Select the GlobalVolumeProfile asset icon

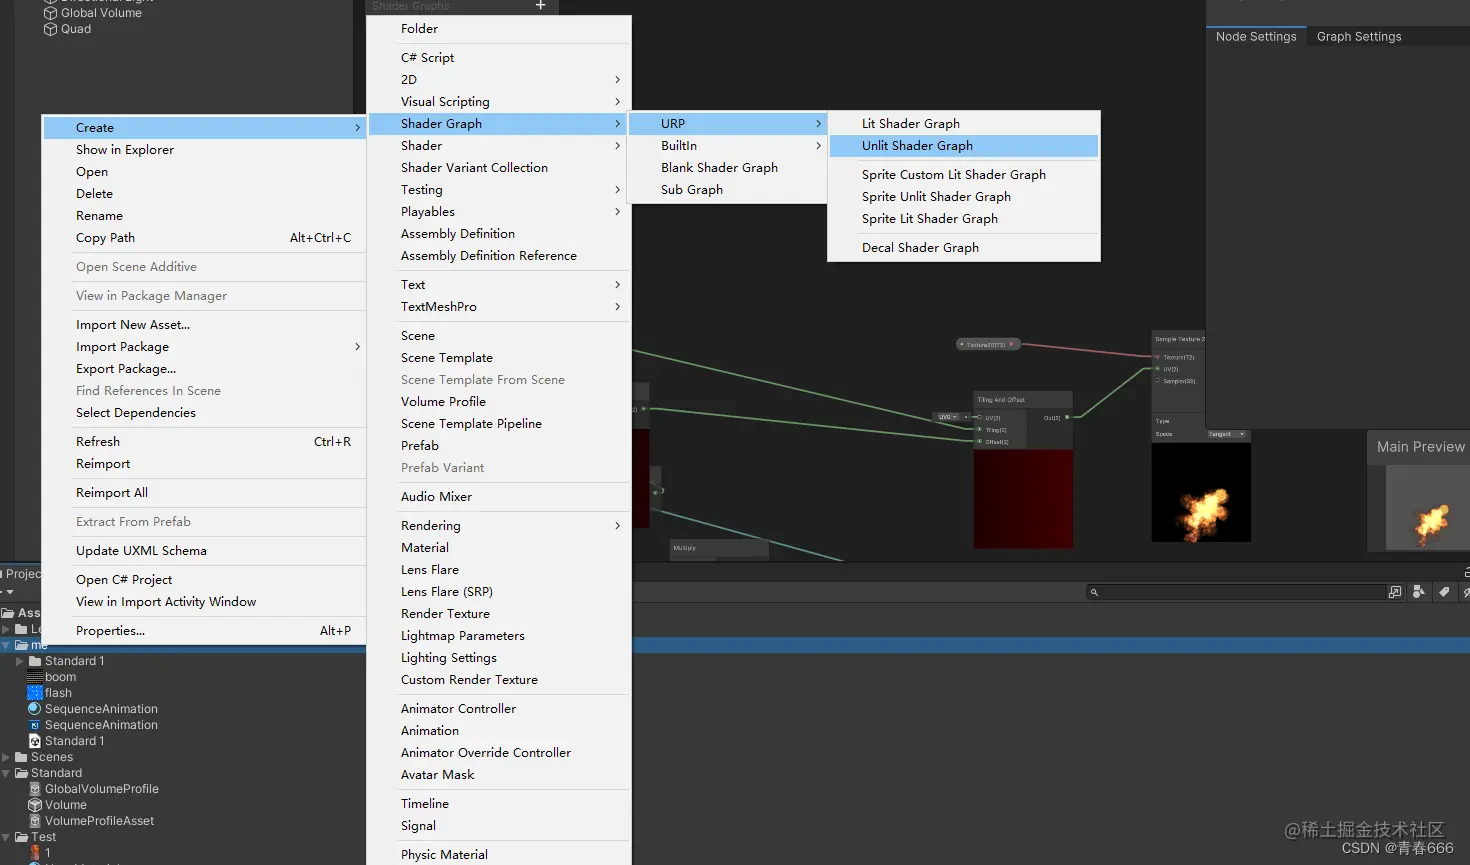[x=36, y=789]
